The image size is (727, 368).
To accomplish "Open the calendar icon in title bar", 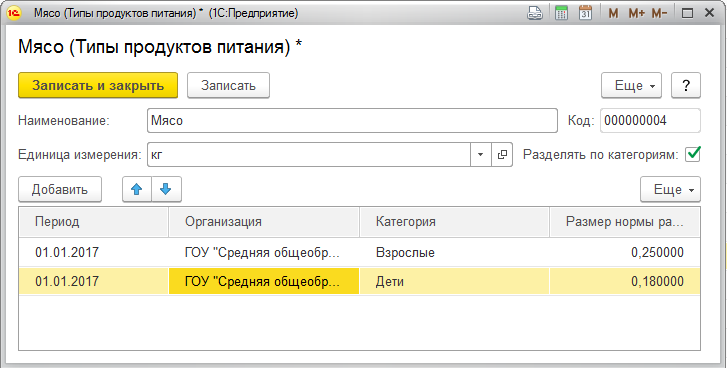I will coord(586,13).
